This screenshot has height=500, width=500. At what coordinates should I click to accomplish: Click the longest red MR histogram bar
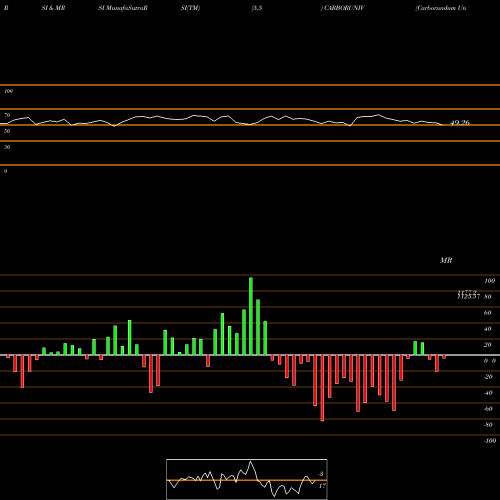click(x=322, y=388)
